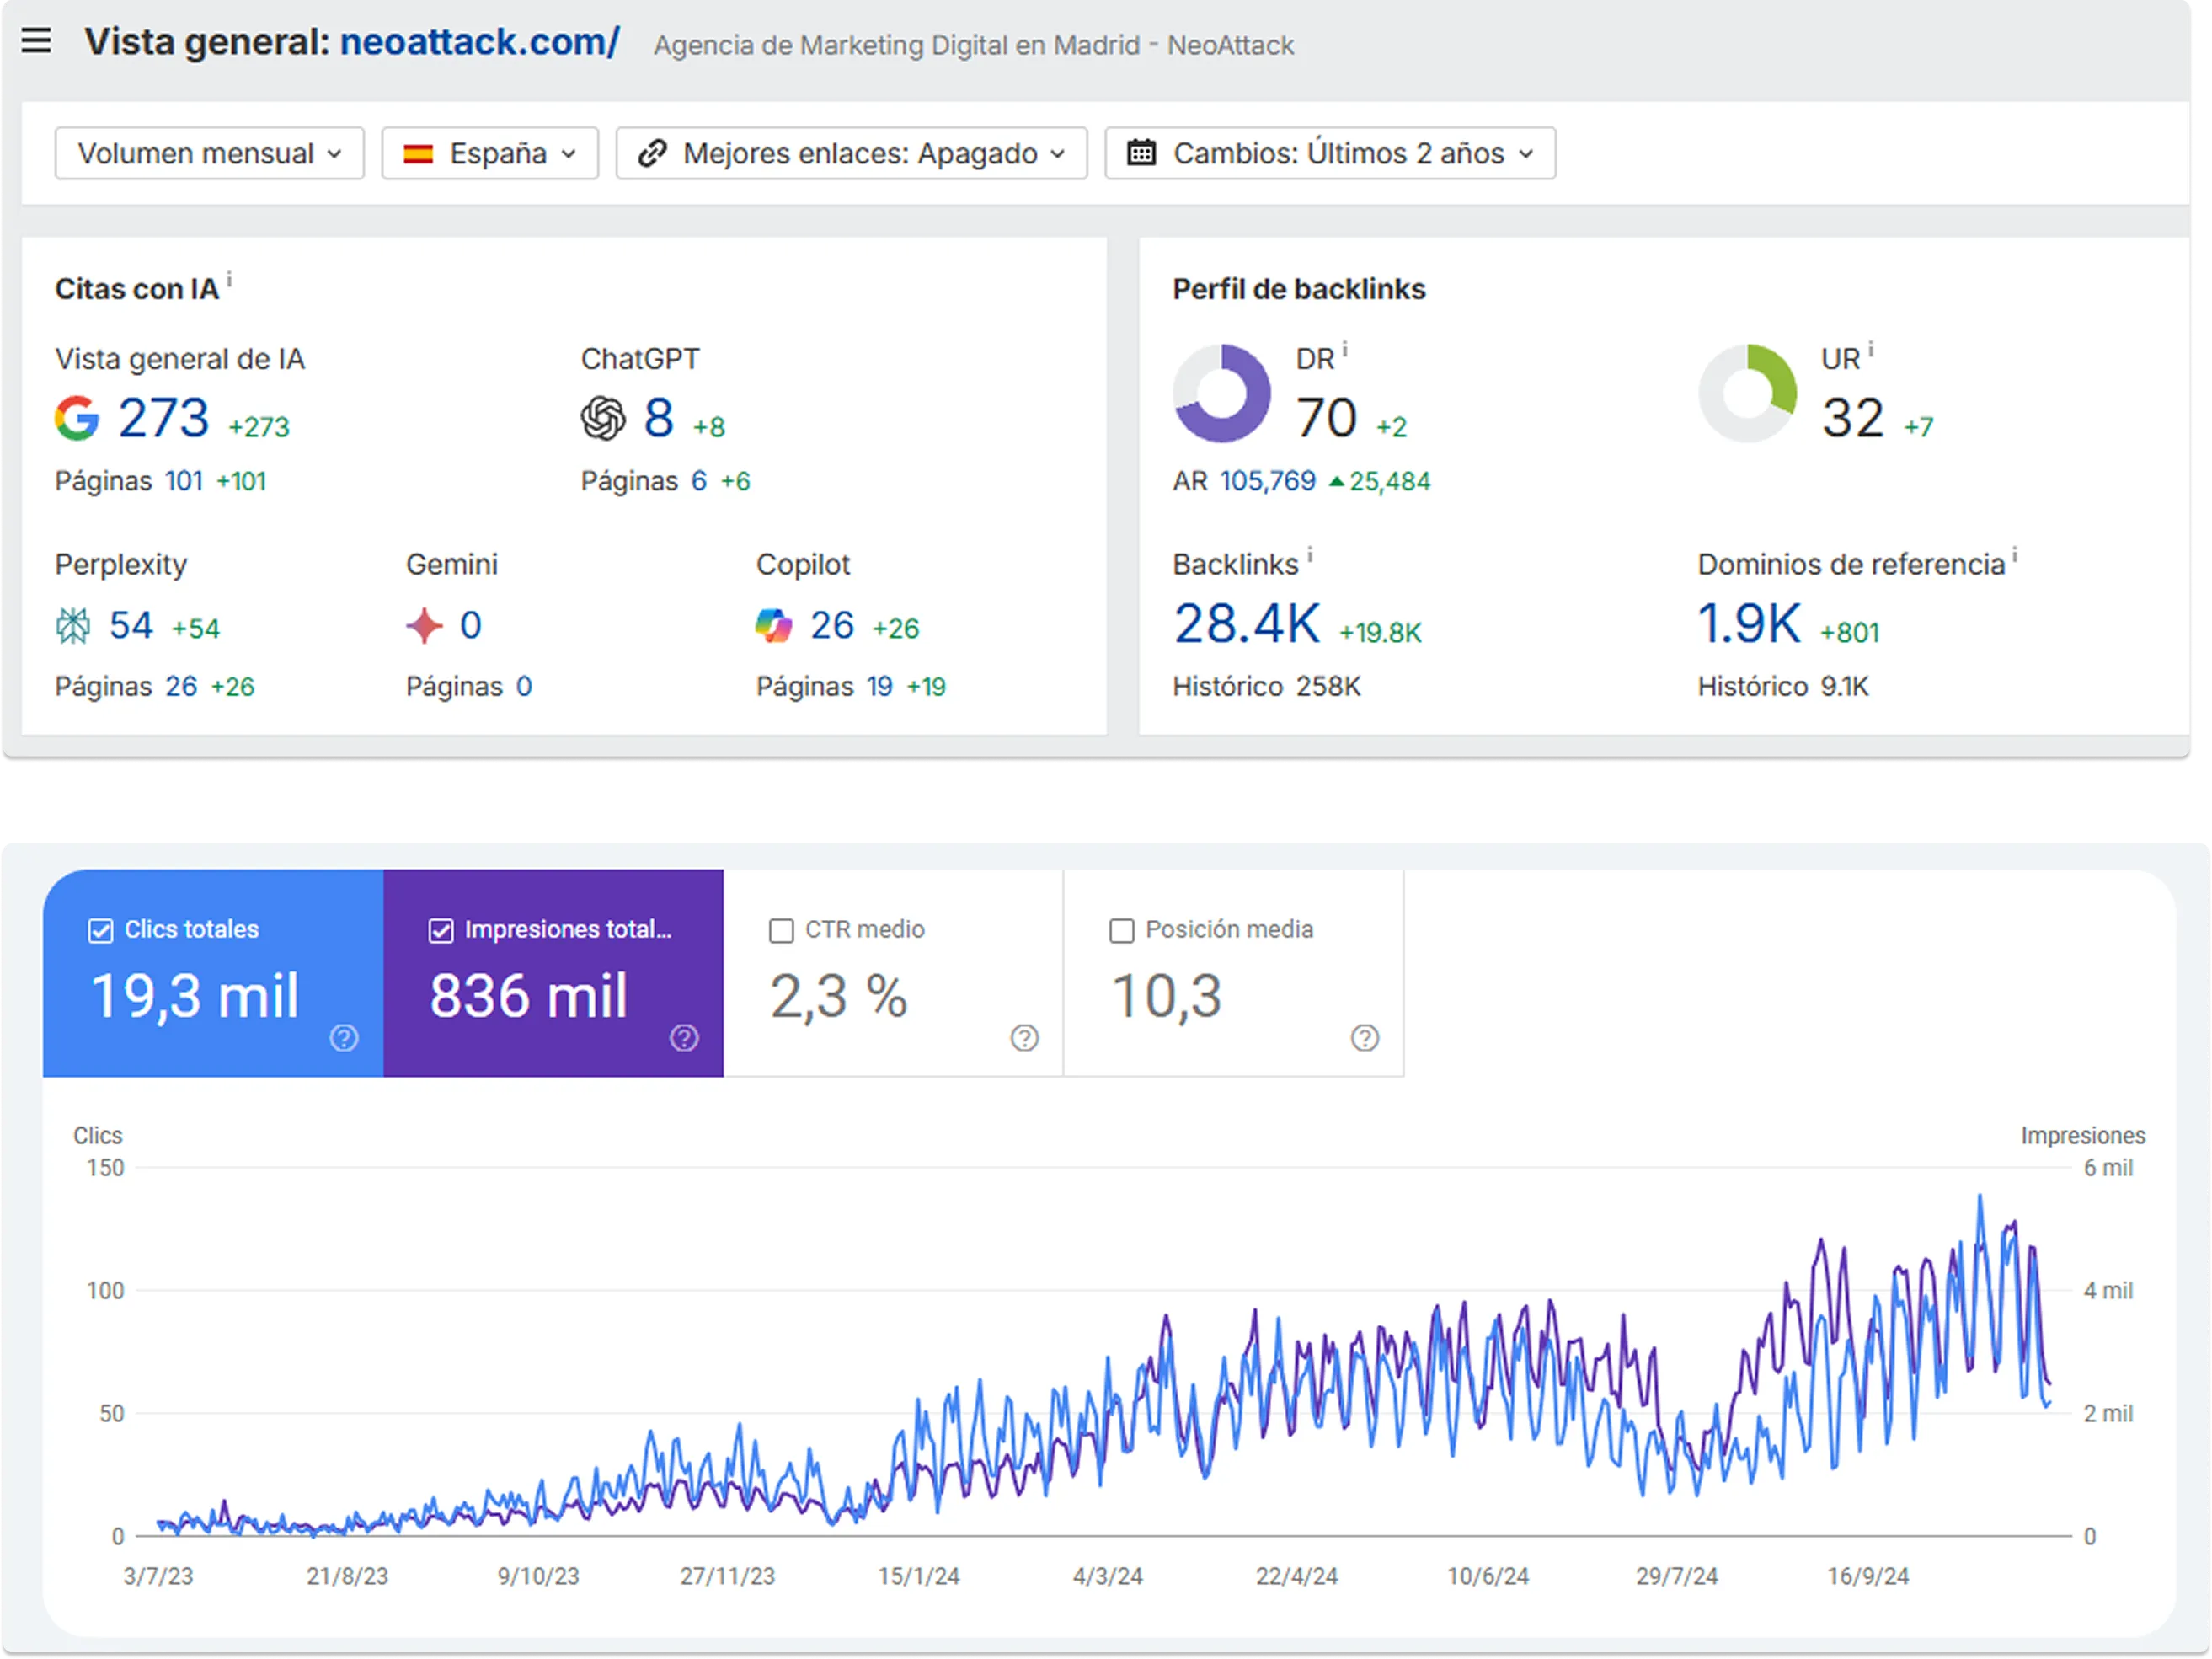Click the Gemini star icon

click(x=424, y=626)
